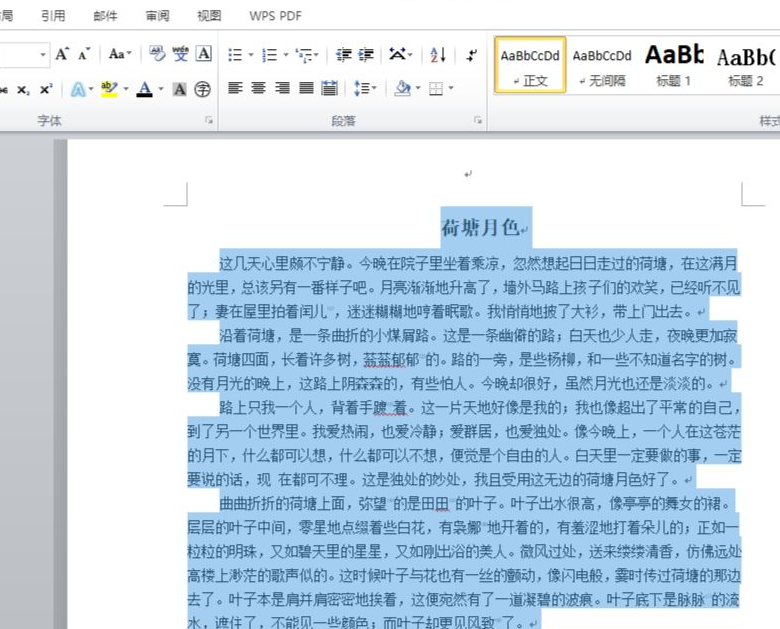Toggle show paragraph marks
780x629 pixels.
[x=472, y=54]
